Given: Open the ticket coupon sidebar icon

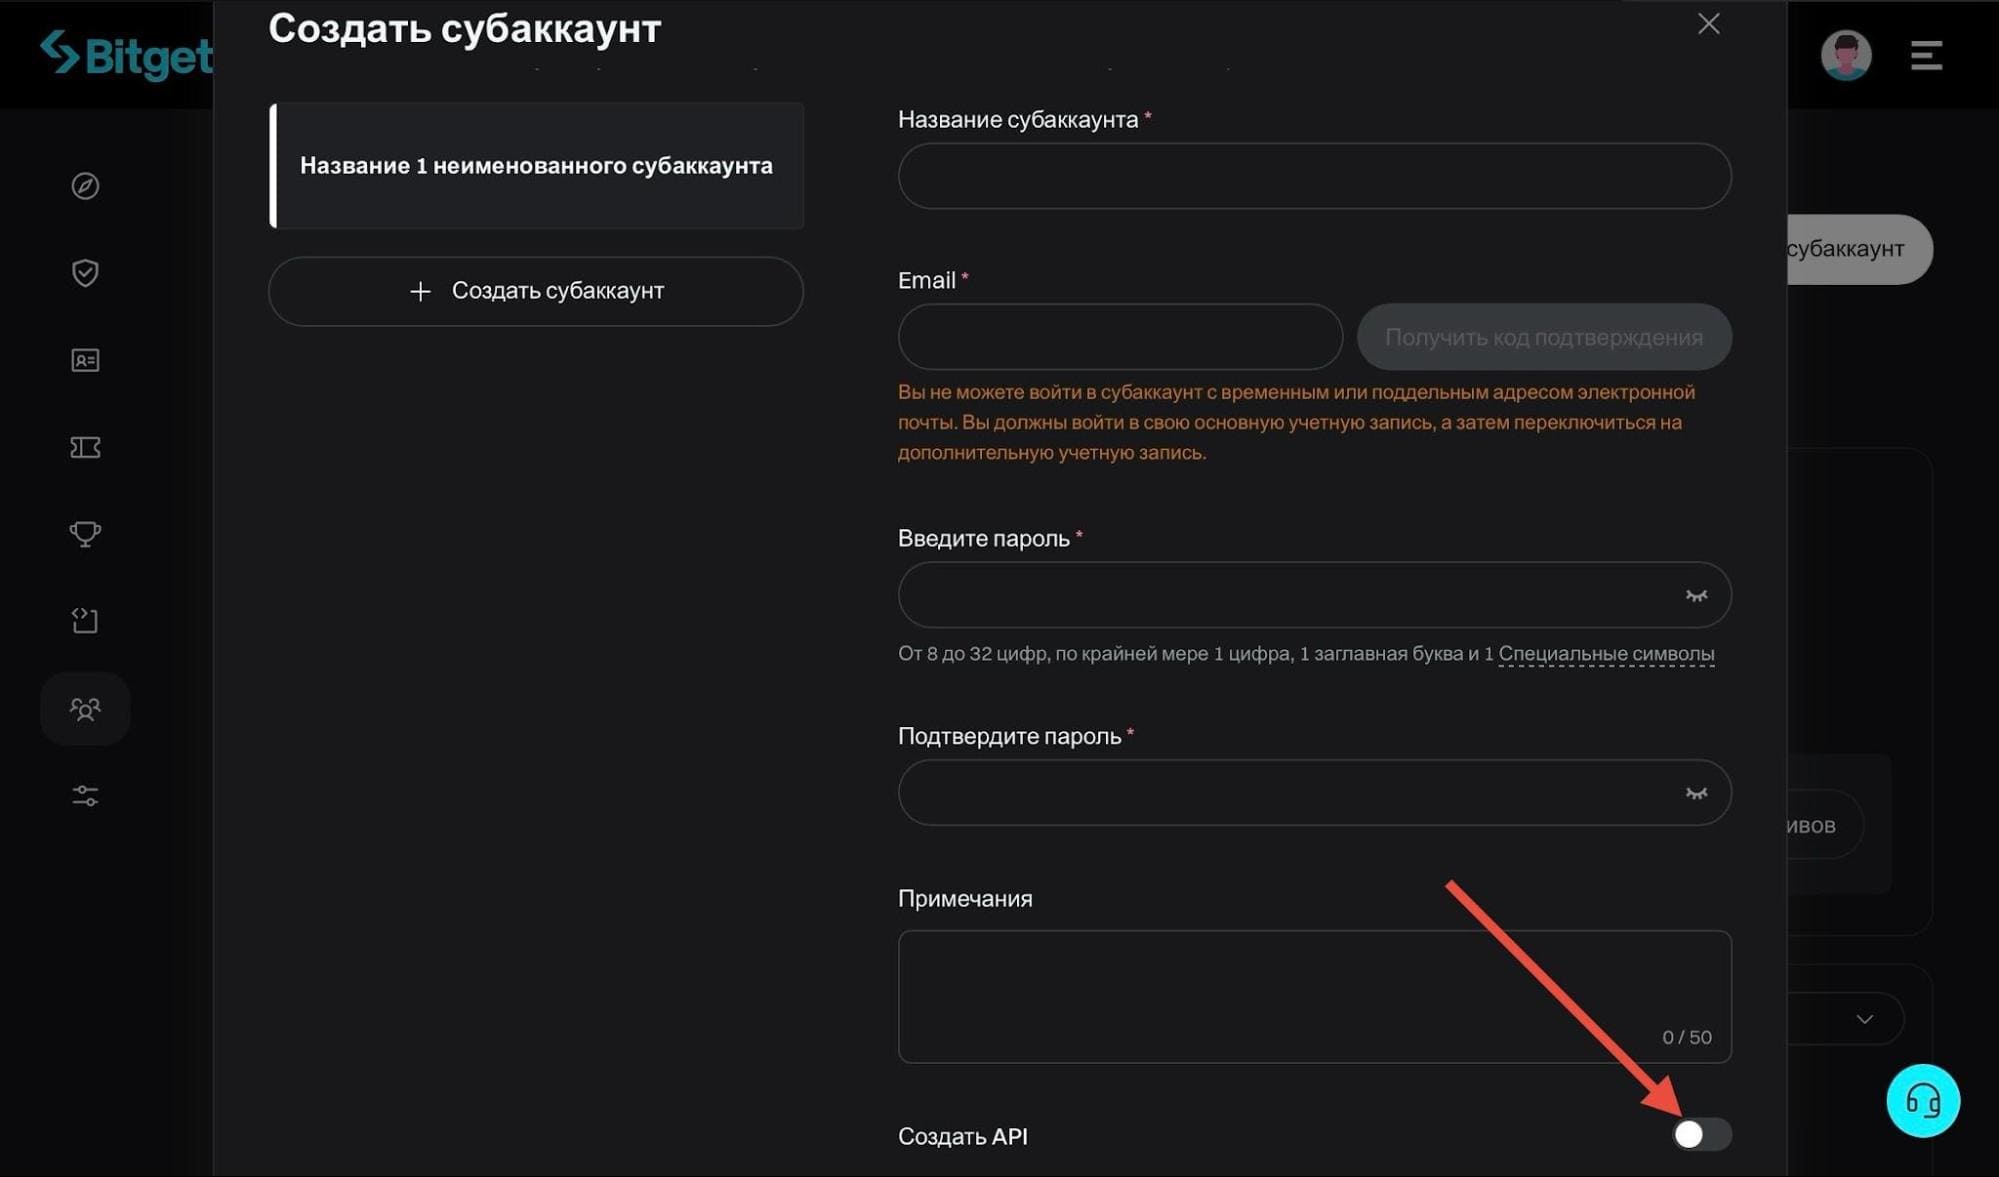Looking at the screenshot, I should 85,447.
